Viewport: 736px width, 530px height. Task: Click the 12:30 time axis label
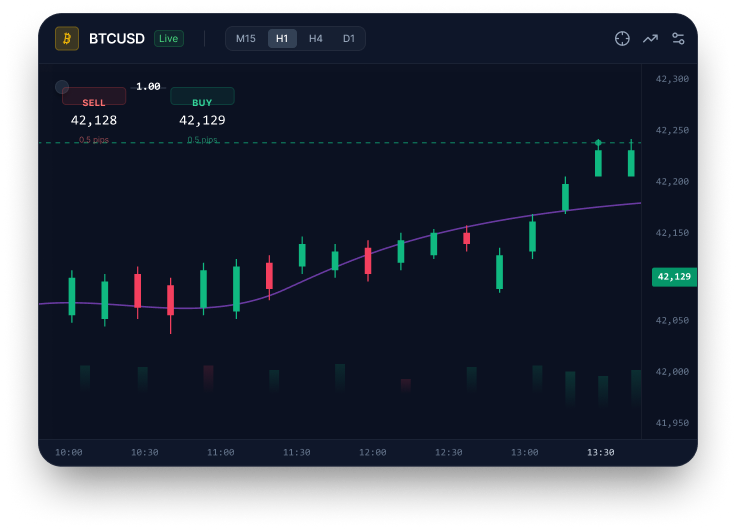[x=449, y=453]
